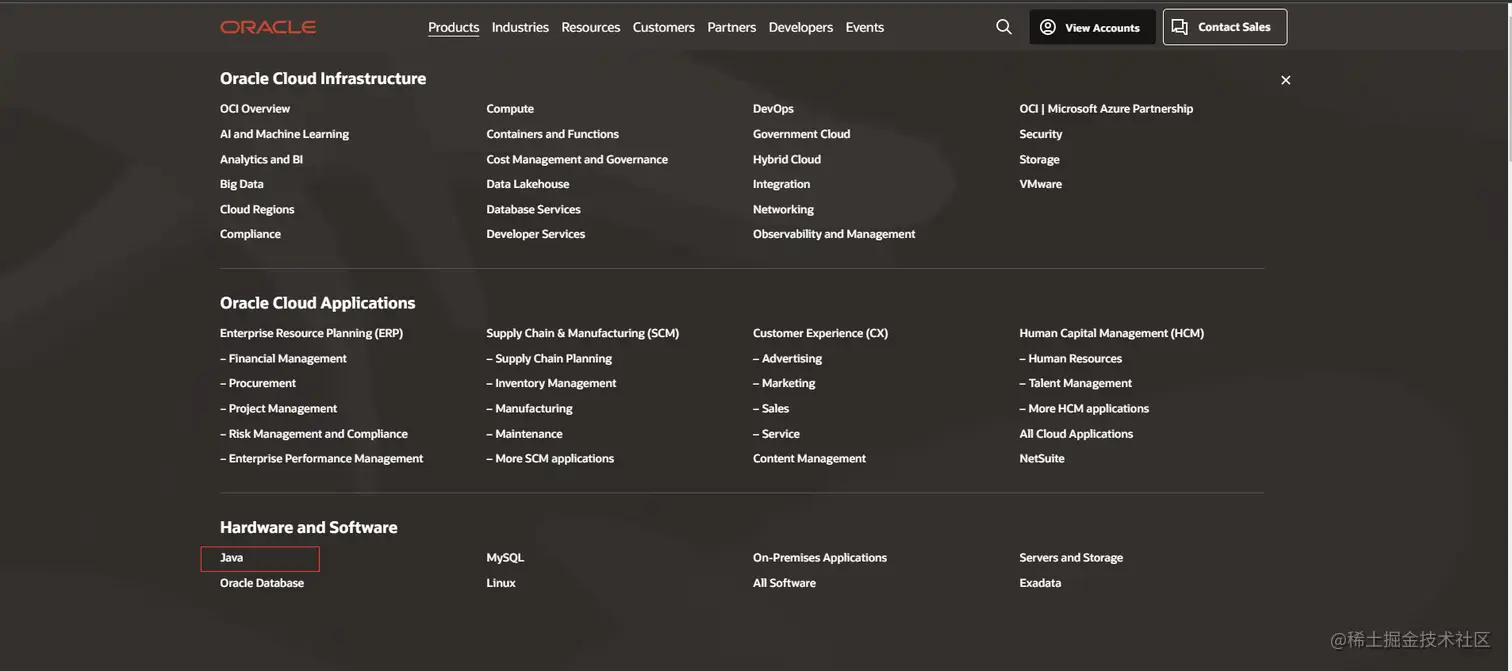
Task: Open the Compliance link
Action: pos(250,234)
